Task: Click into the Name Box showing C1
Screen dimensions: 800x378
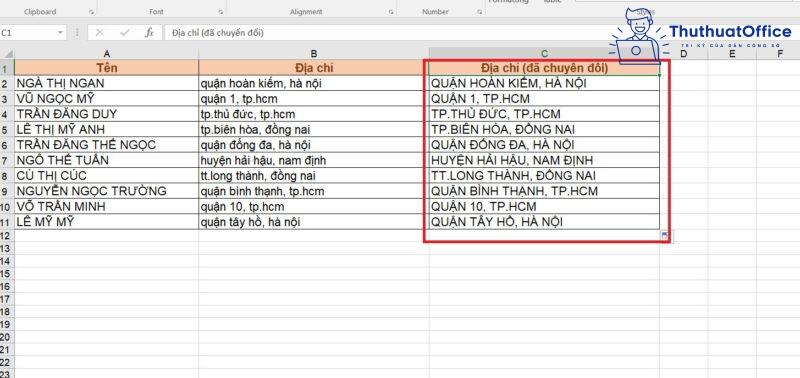Action: (x=28, y=33)
